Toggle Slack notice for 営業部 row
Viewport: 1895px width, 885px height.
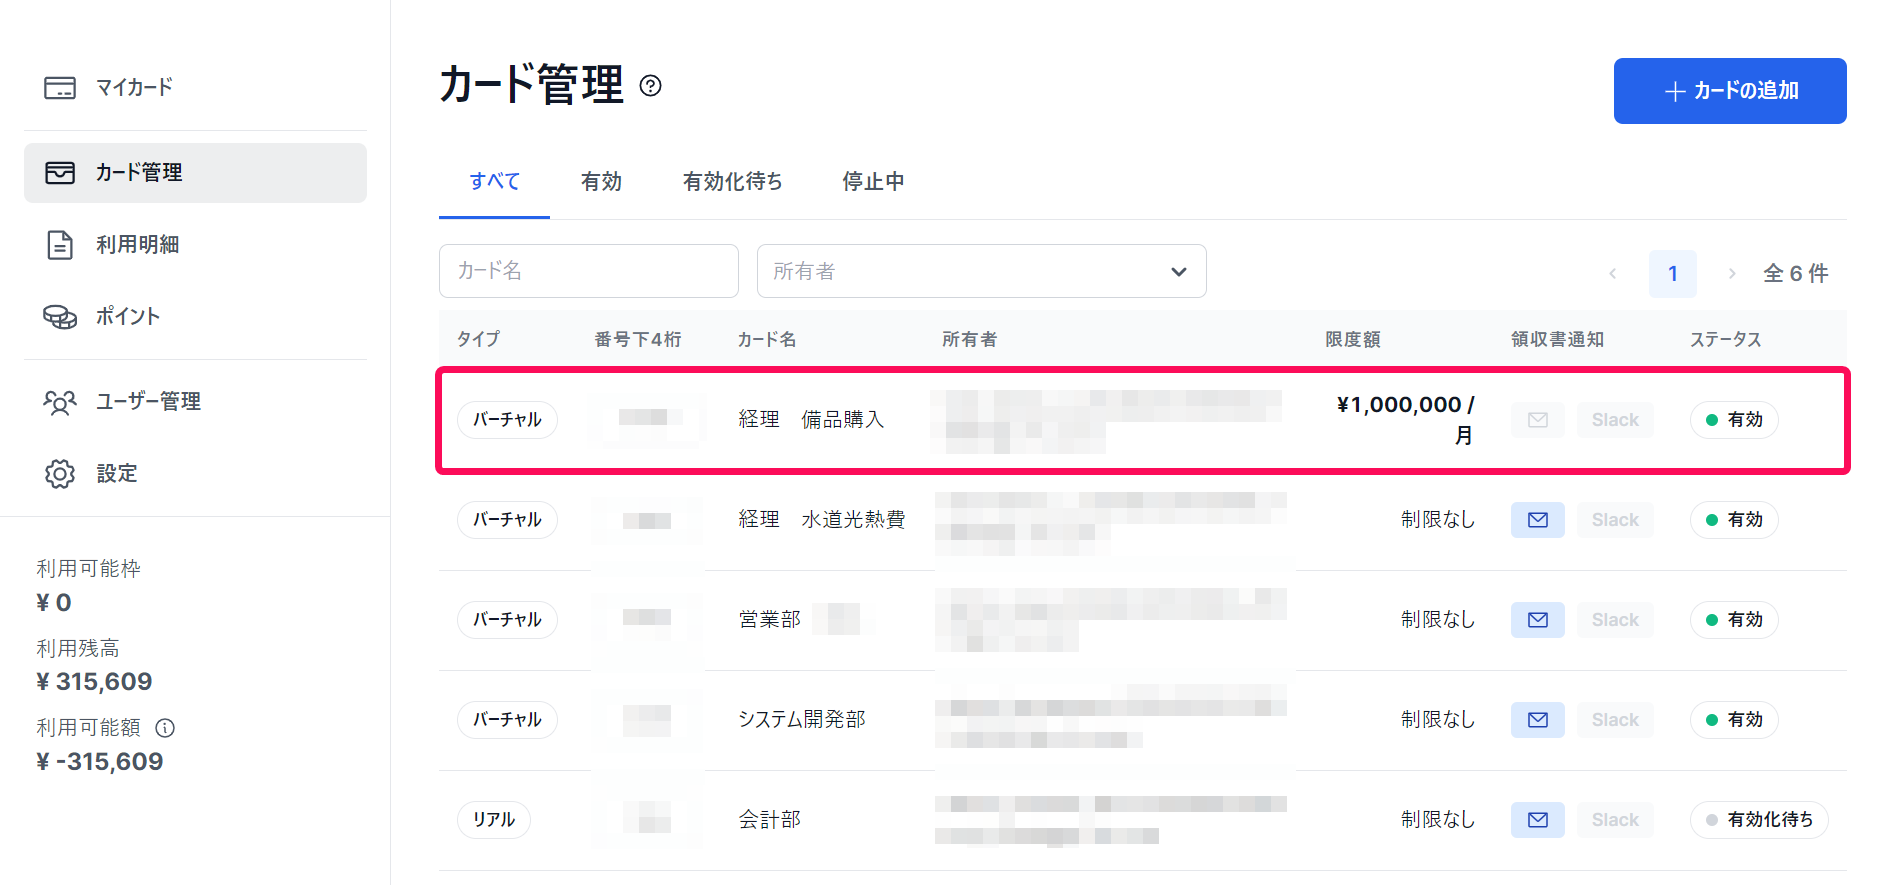(1615, 620)
